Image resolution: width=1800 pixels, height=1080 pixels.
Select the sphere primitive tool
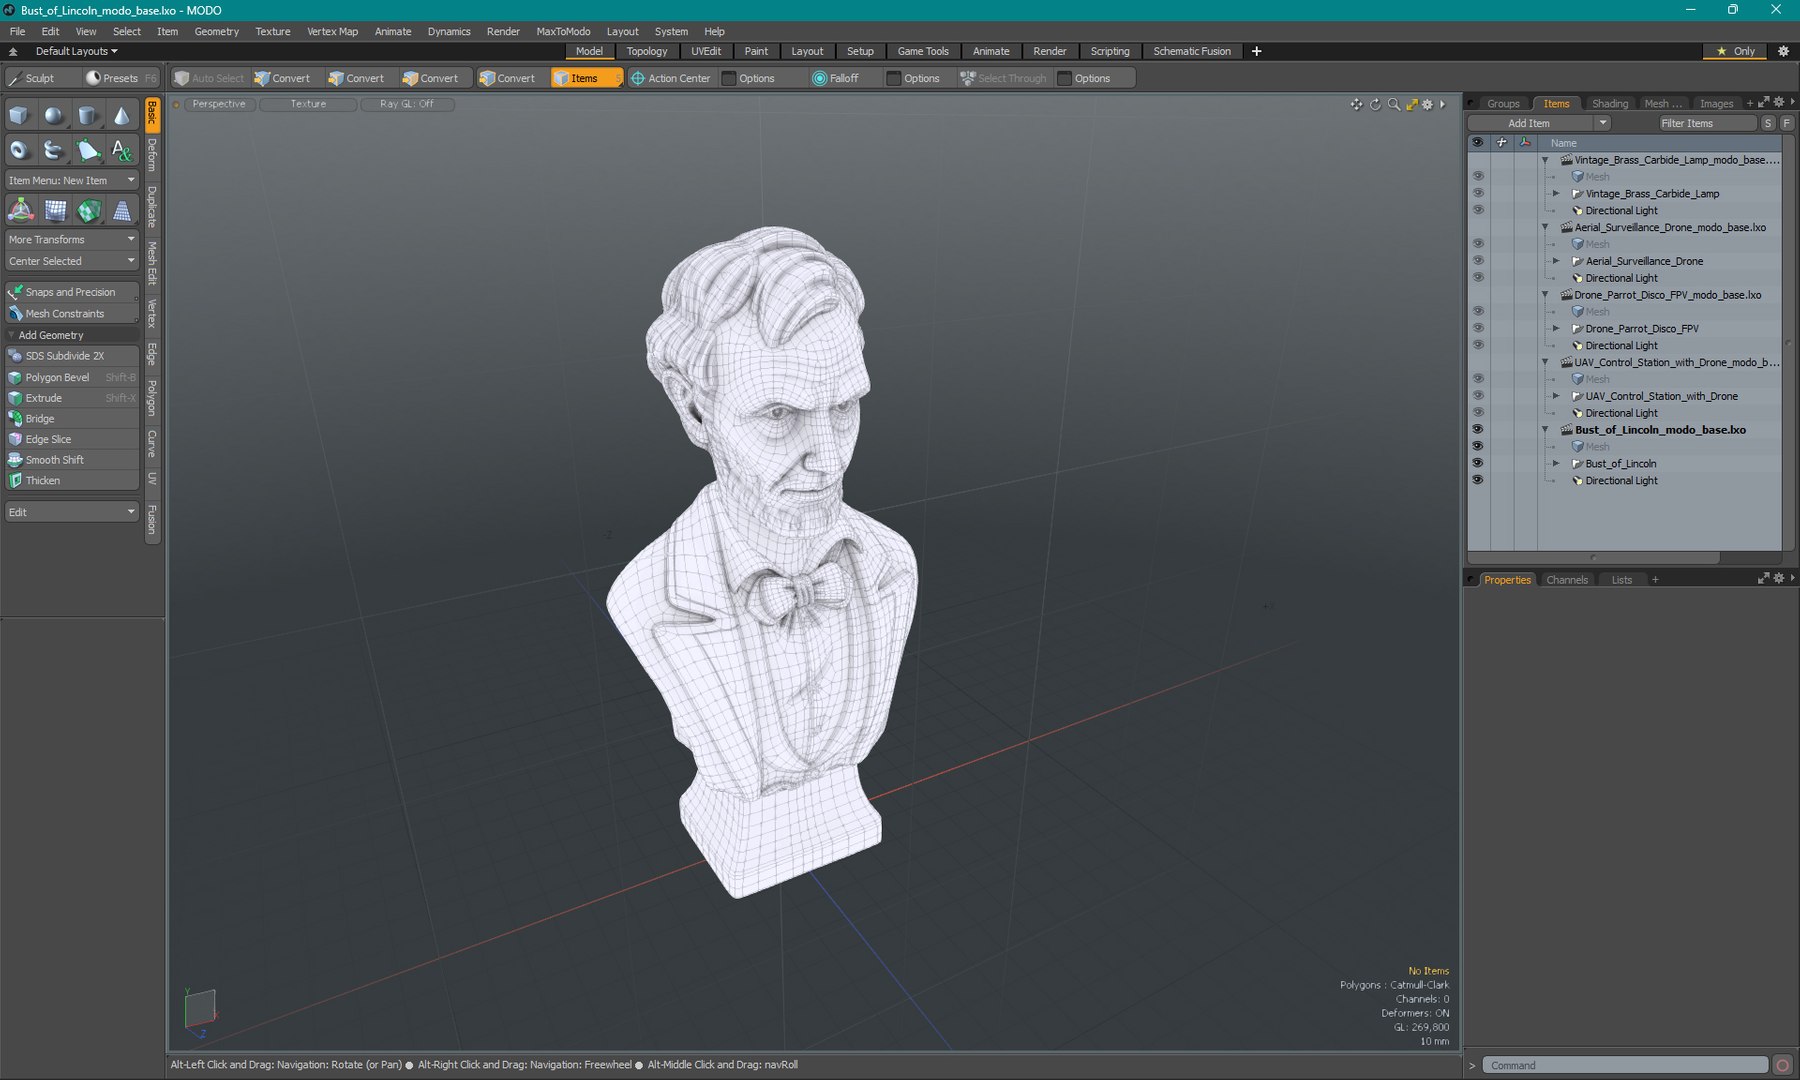tap(53, 116)
